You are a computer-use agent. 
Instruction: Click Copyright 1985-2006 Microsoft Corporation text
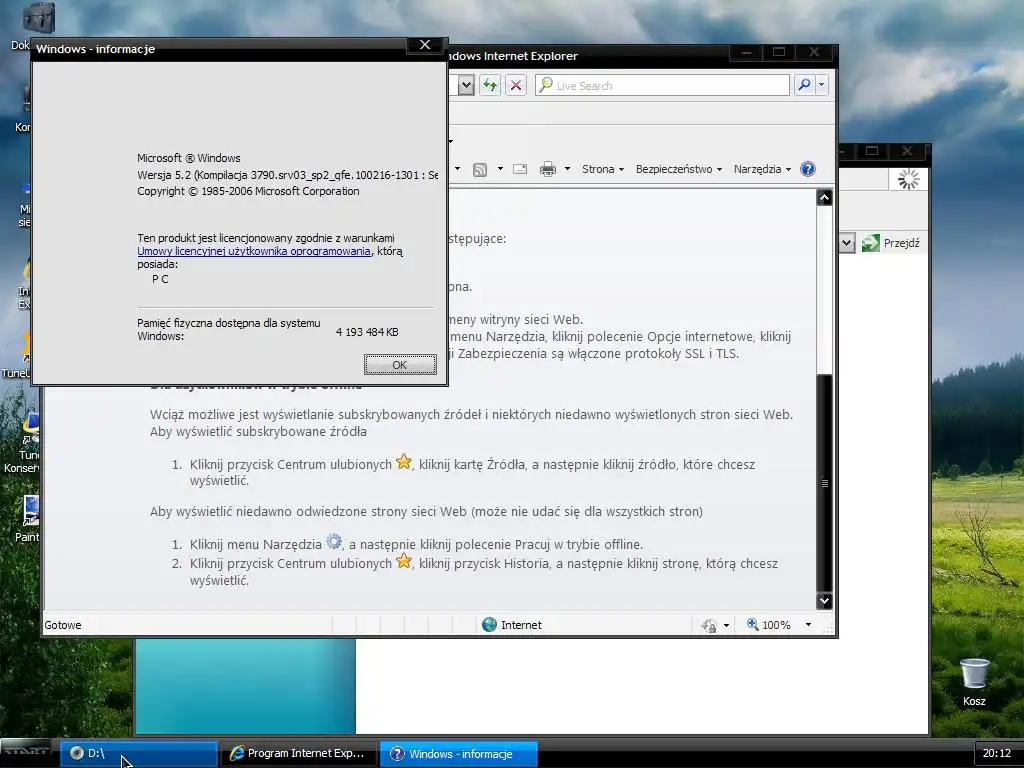point(248,191)
